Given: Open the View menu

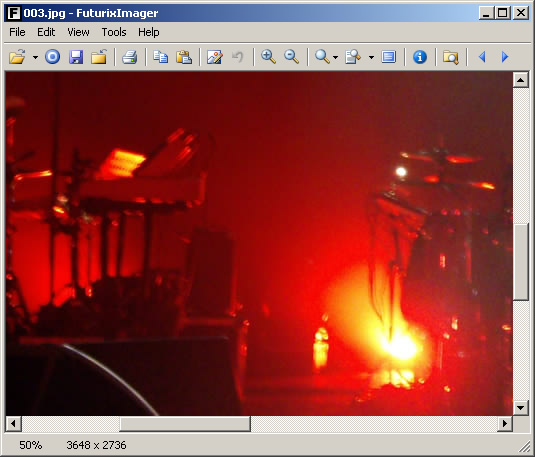Looking at the screenshot, I should (78, 32).
